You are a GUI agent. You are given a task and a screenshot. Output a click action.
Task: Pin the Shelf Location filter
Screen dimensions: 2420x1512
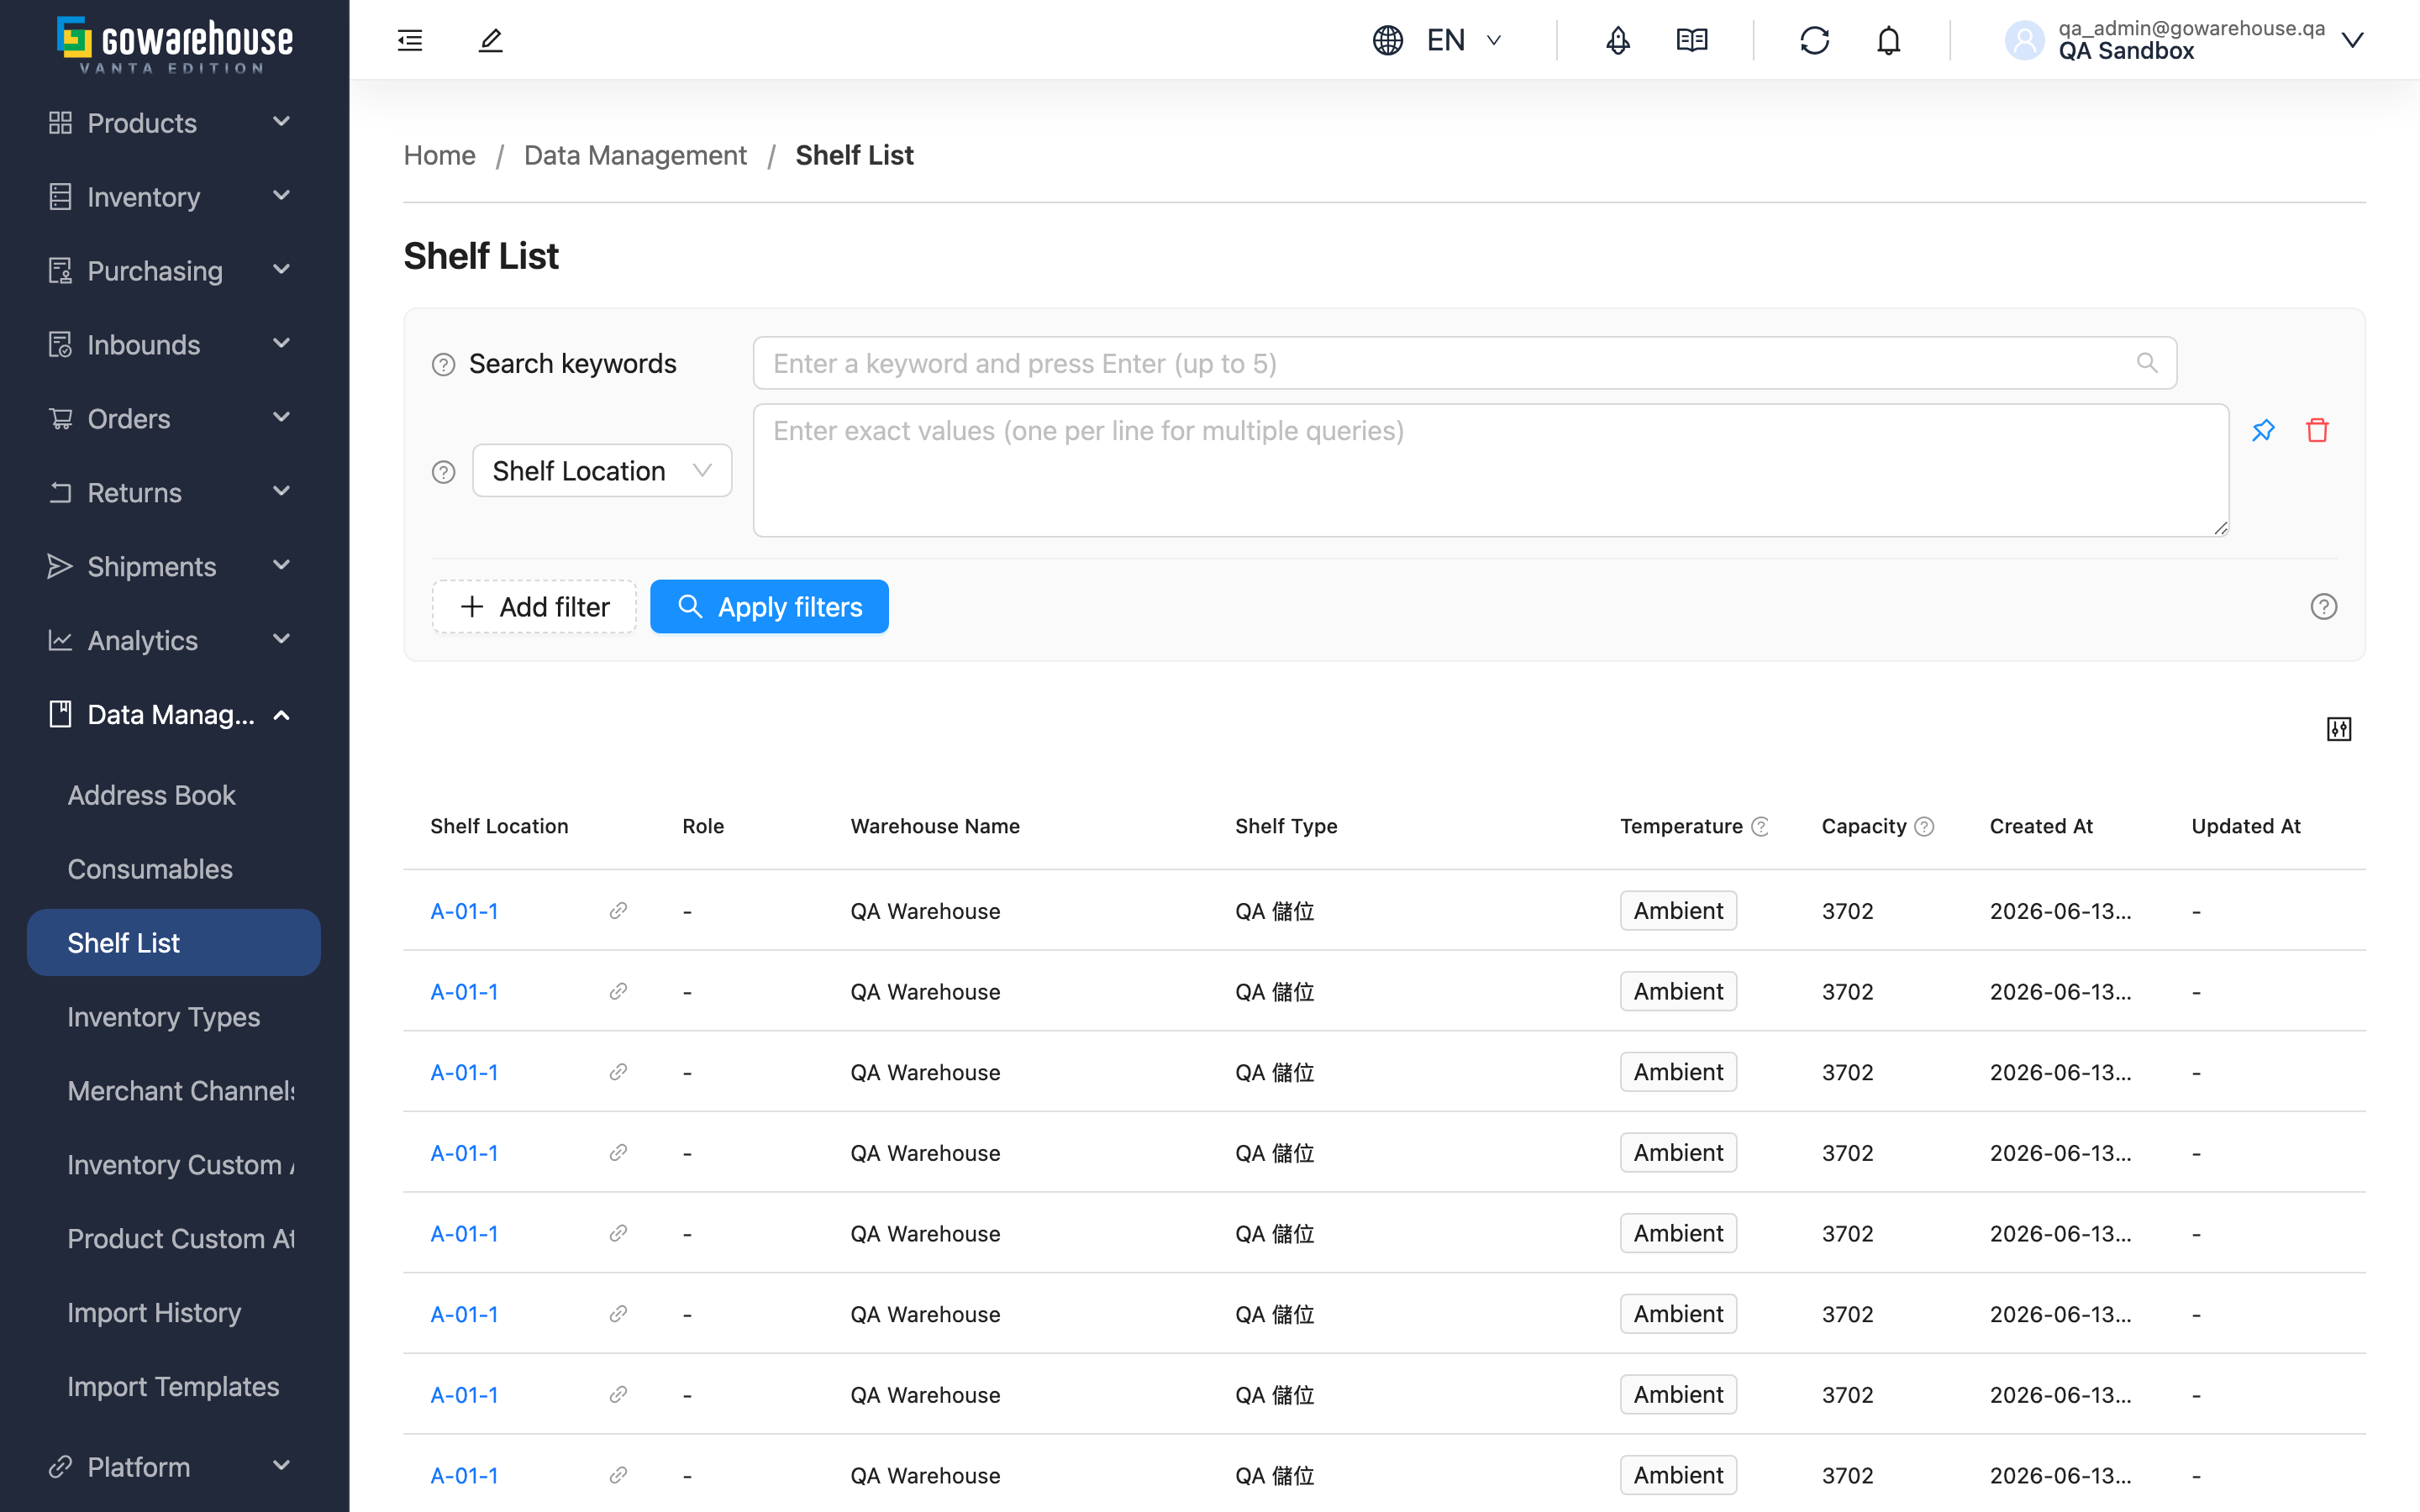pyautogui.click(x=2263, y=430)
